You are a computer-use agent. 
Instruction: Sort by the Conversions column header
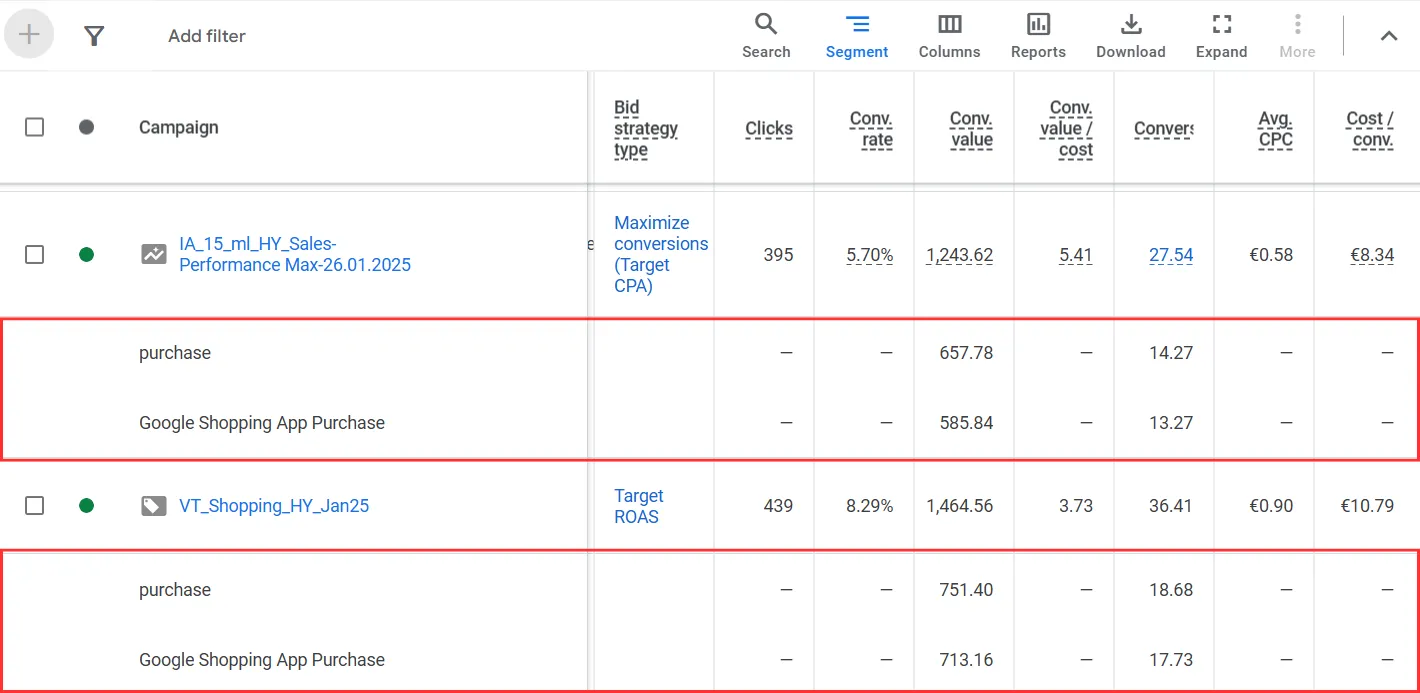[x=1164, y=128]
